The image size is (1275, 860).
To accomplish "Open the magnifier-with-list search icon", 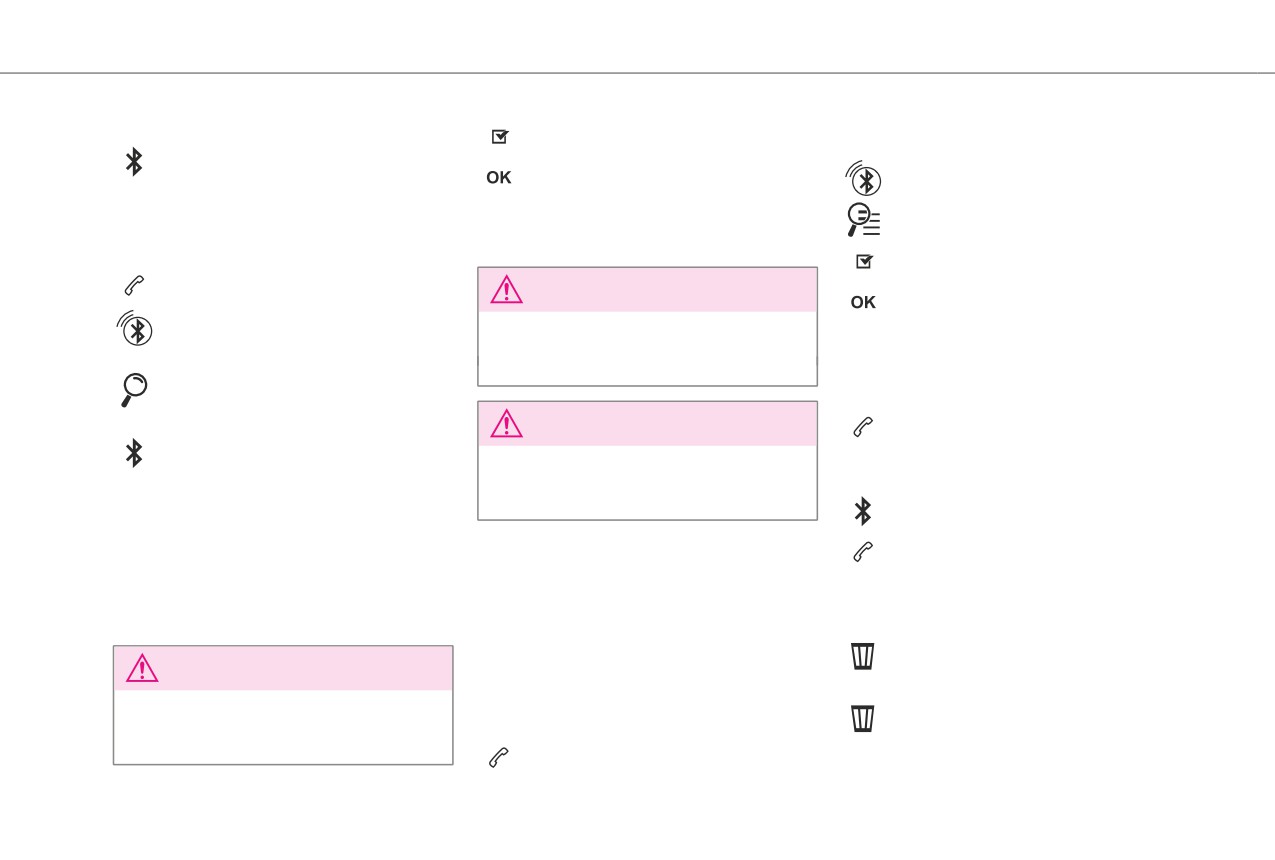I will tap(864, 220).
